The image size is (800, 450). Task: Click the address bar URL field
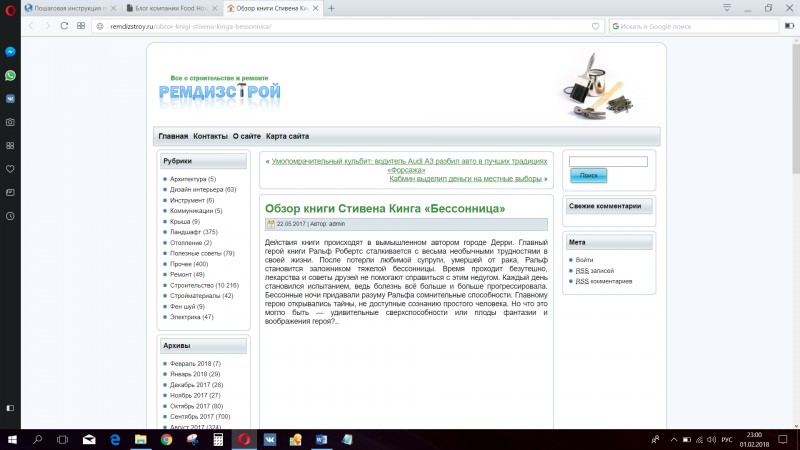(342, 27)
